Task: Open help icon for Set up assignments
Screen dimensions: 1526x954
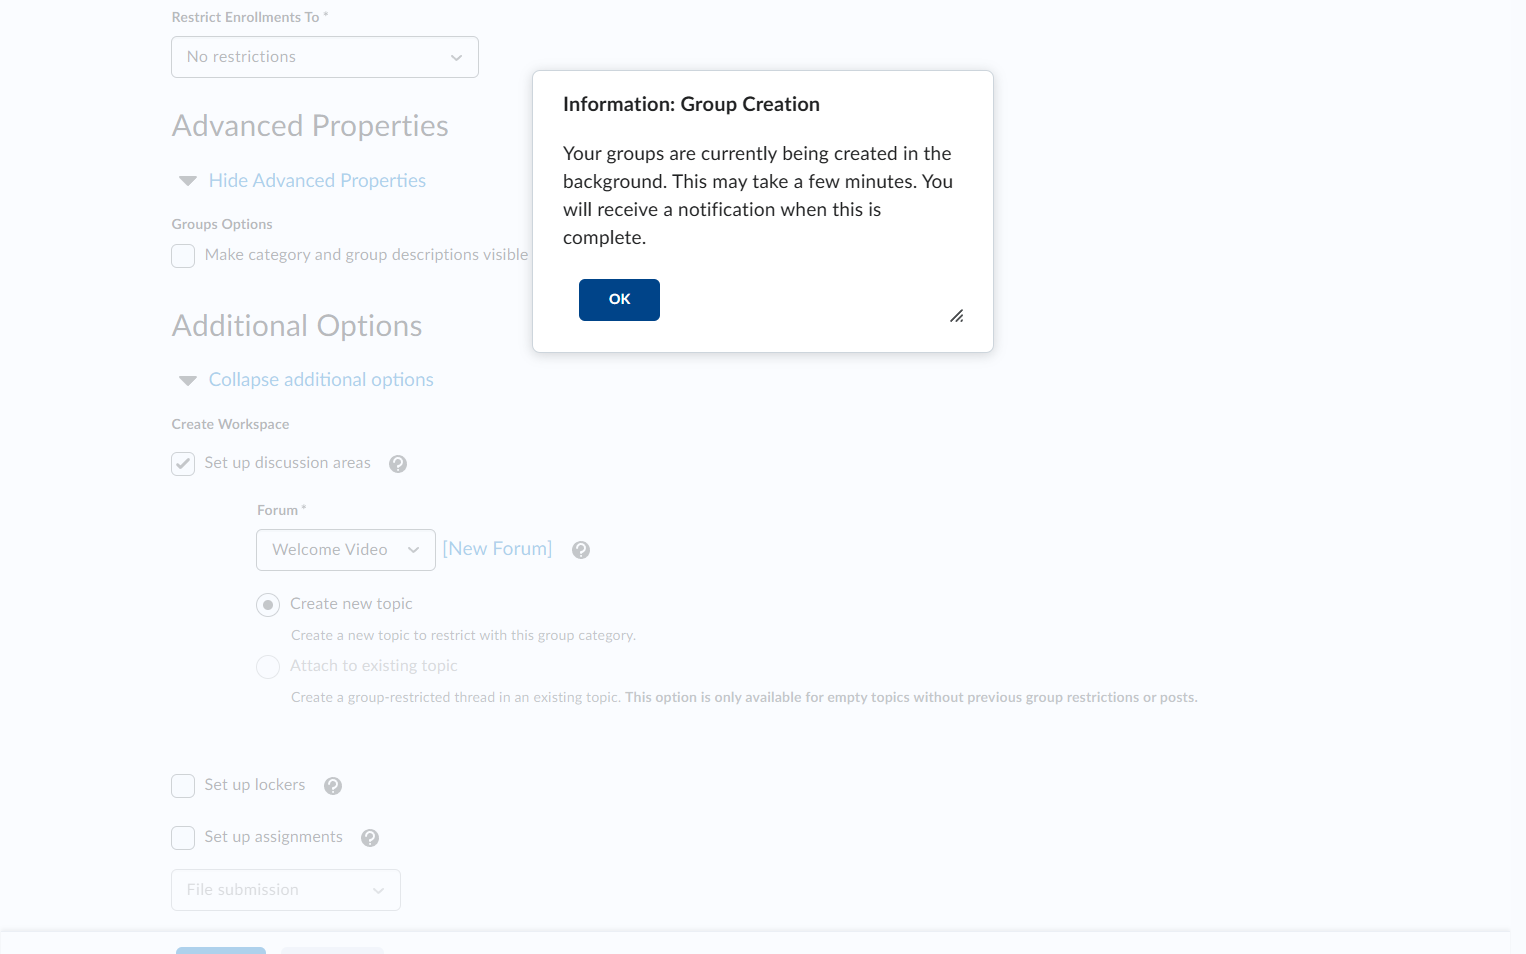Action: pos(370,838)
